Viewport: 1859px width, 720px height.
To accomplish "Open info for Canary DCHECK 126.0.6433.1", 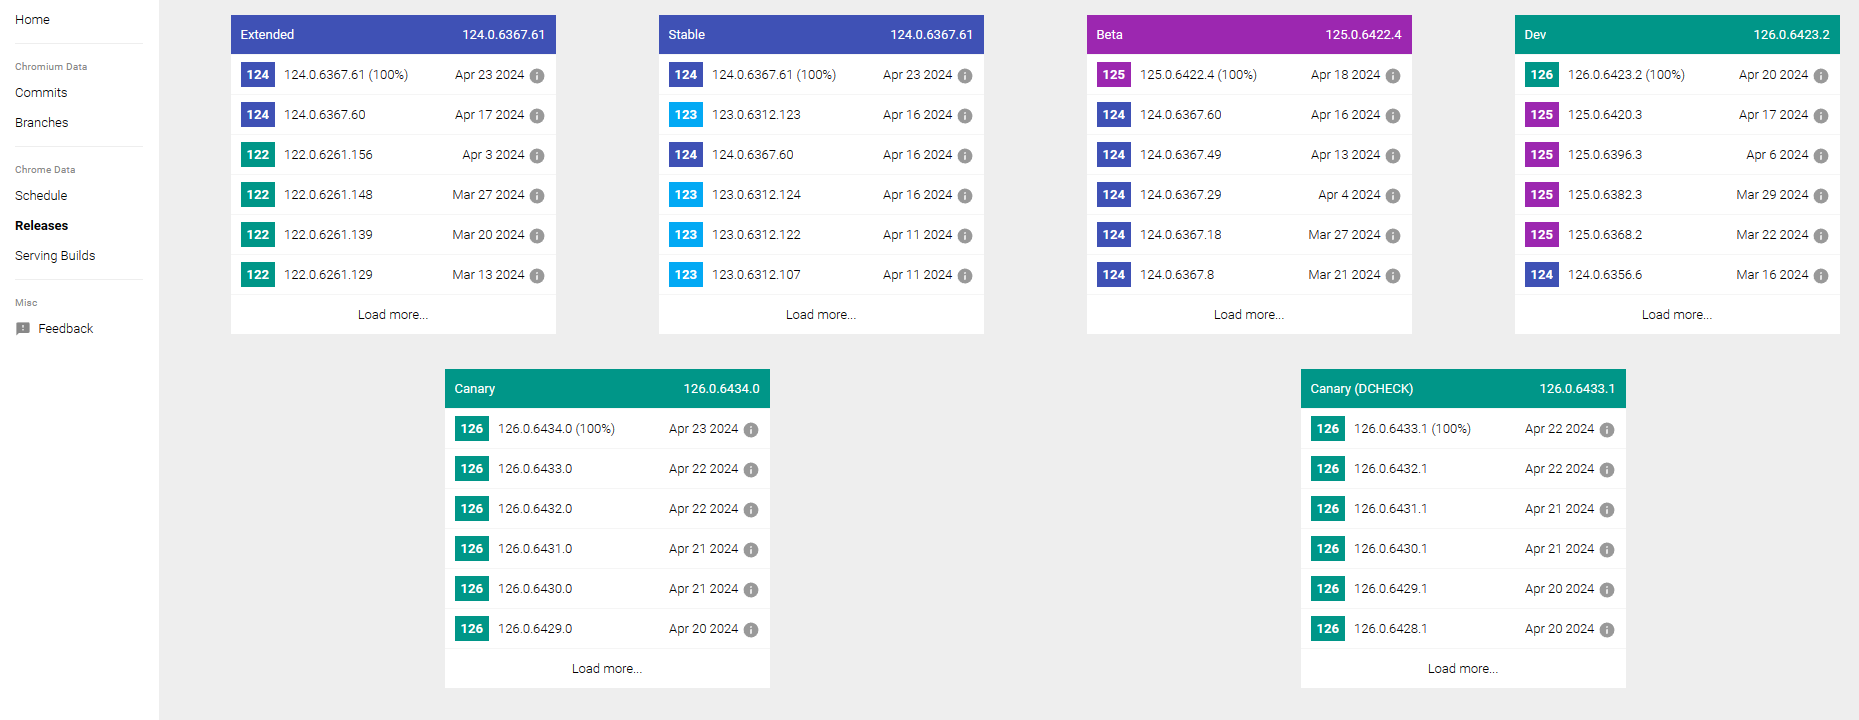I will point(1607,430).
